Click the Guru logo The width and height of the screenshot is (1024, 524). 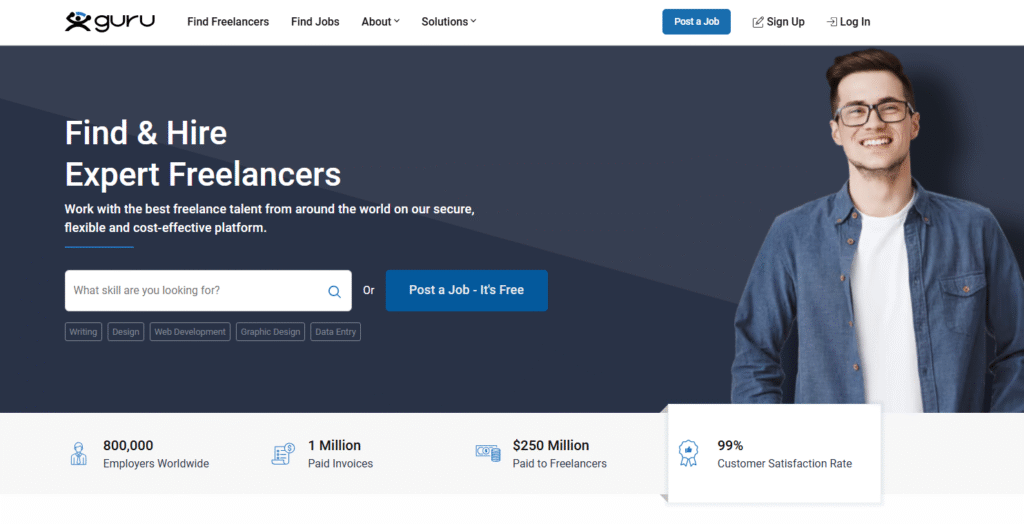coord(110,22)
